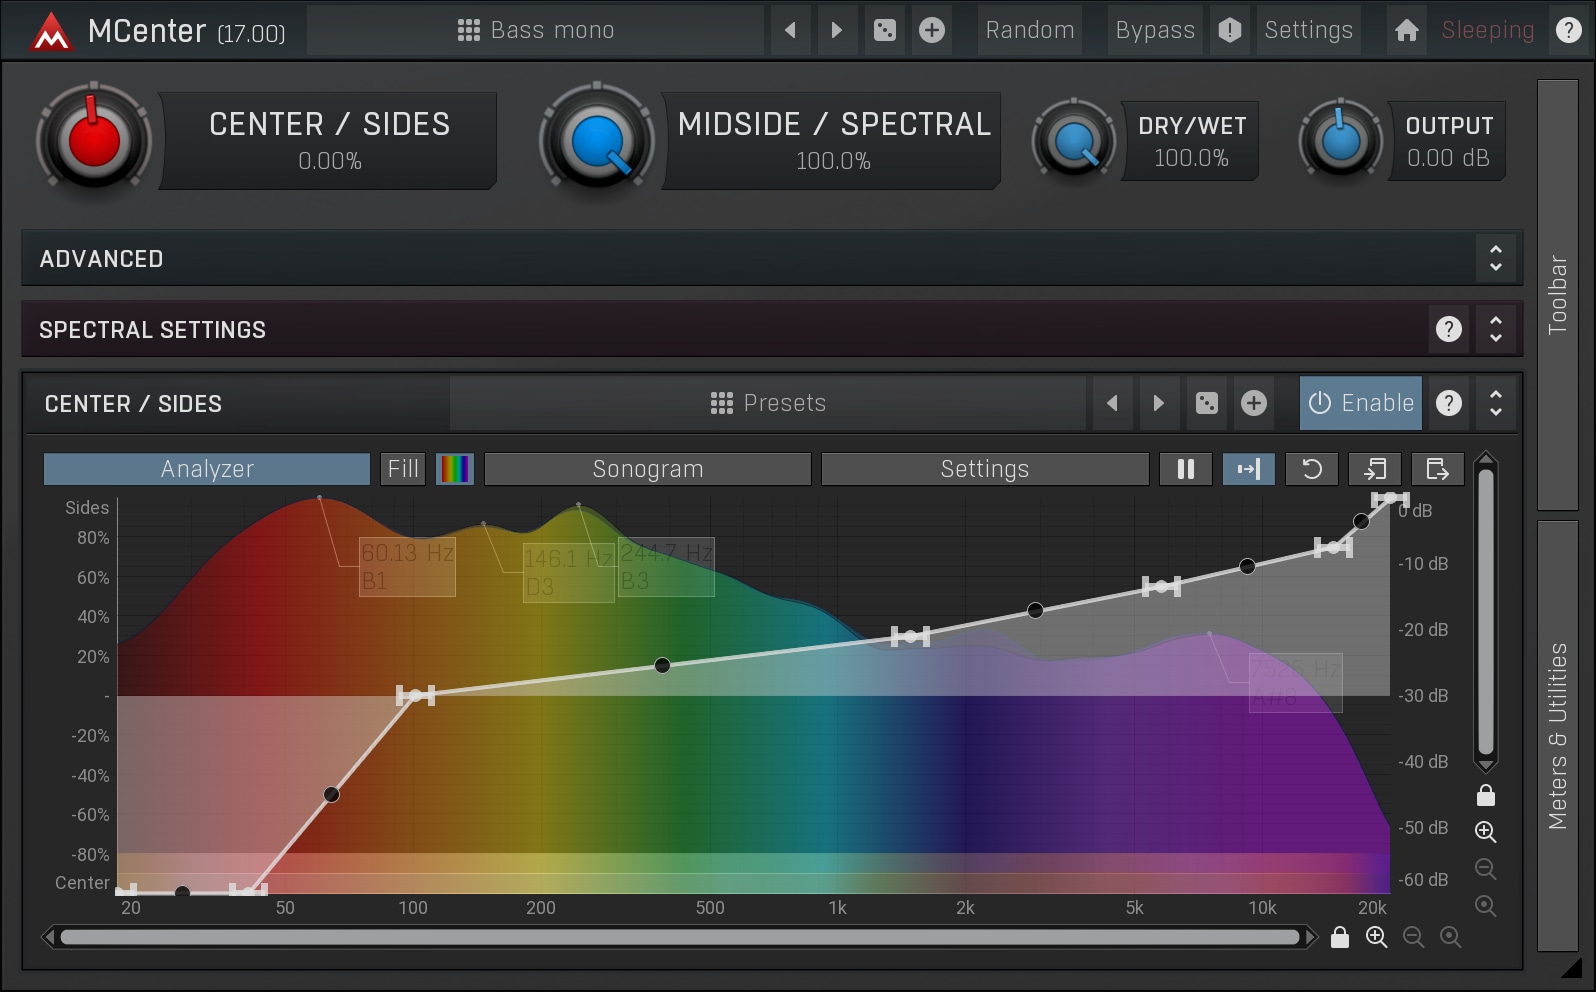Screen dimensions: 1596x992
Task: Click the home icon in top bar
Action: click(1406, 30)
